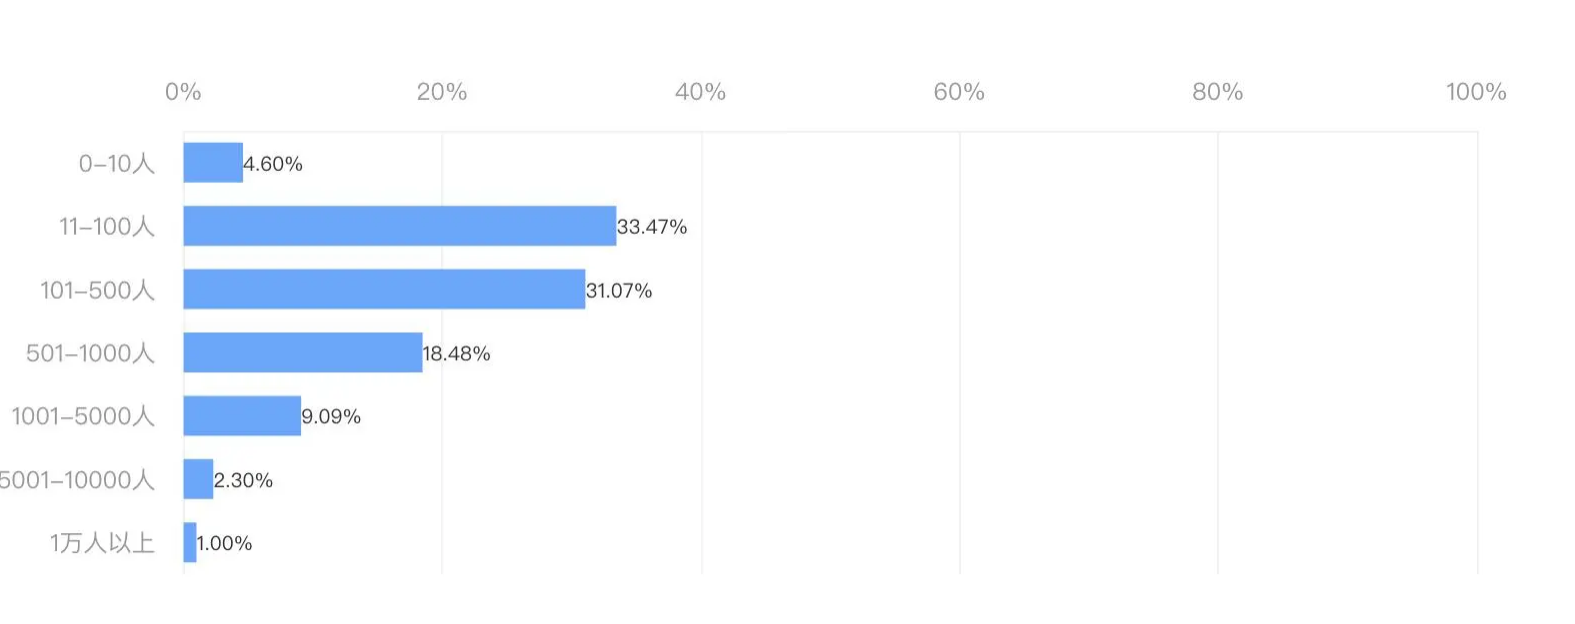Click the 100% axis tick label

[1476, 92]
